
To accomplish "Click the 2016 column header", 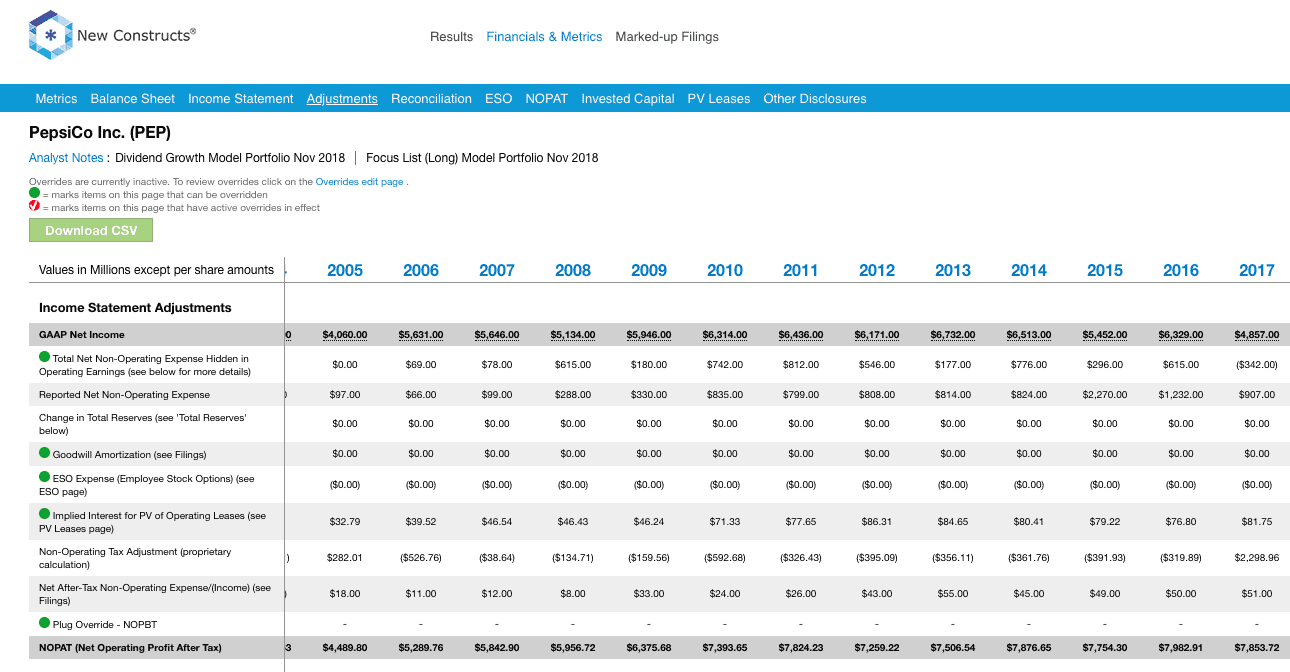I will click(x=1181, y=270).
